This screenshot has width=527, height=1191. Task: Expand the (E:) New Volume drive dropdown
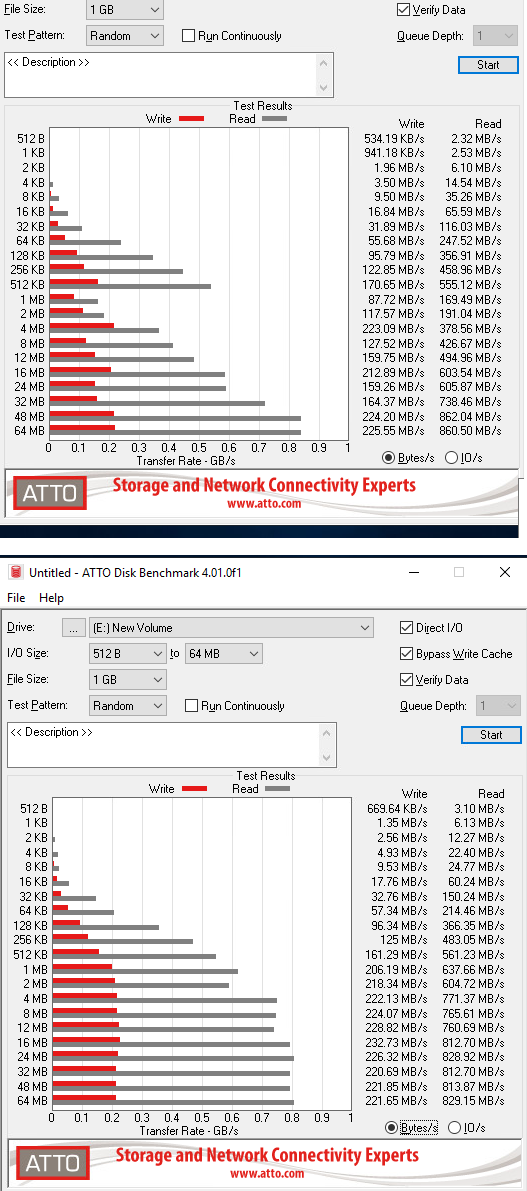[x=232, y=628]
